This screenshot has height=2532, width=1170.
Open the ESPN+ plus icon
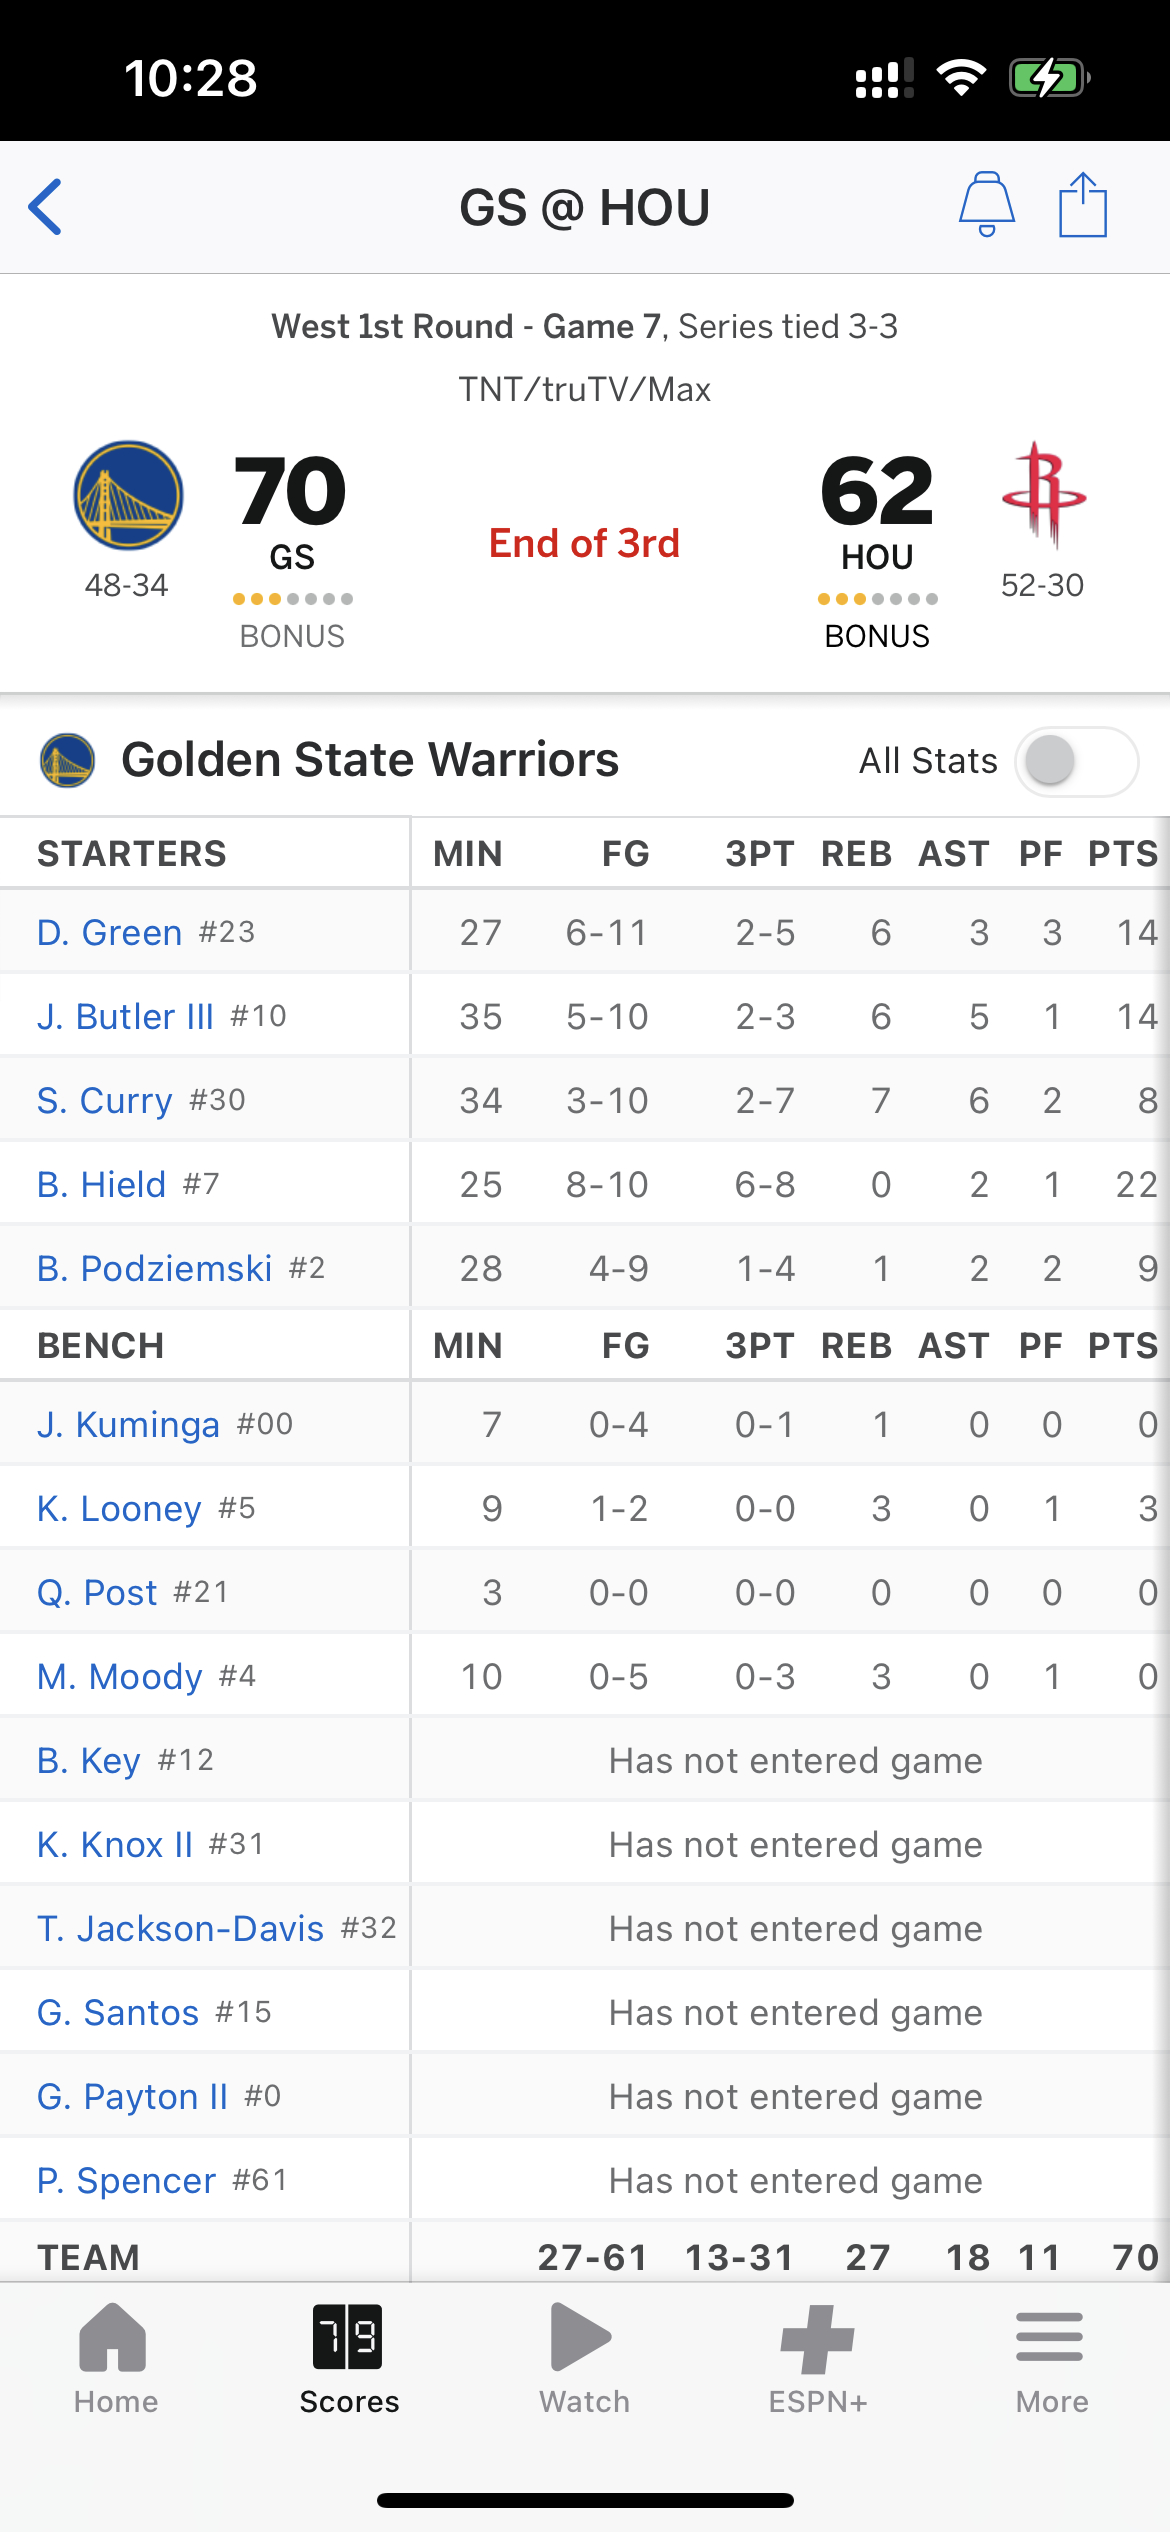click(x=817, y=2338)
